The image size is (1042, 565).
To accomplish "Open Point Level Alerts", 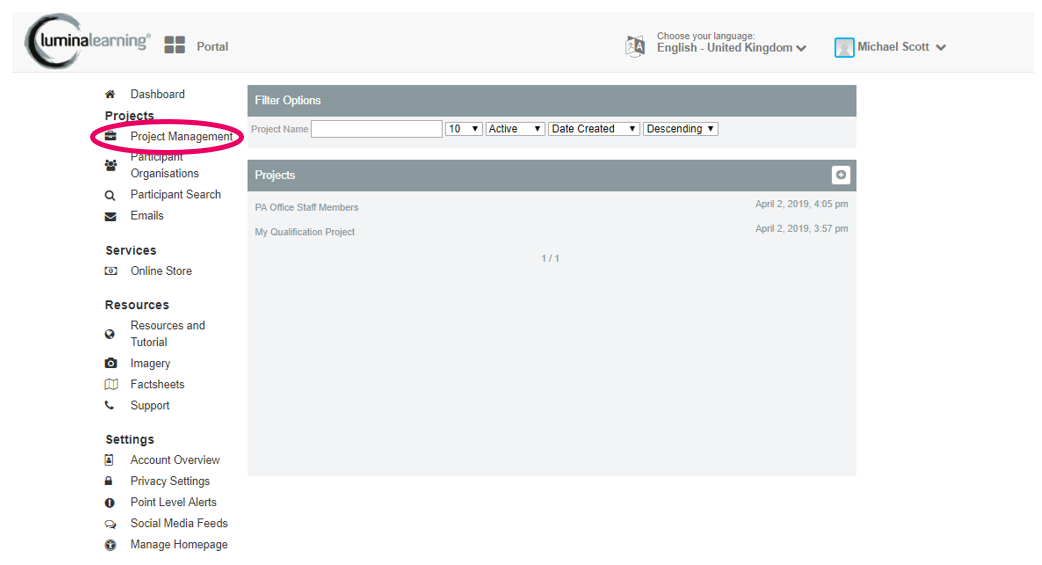I will coord(173,502).
